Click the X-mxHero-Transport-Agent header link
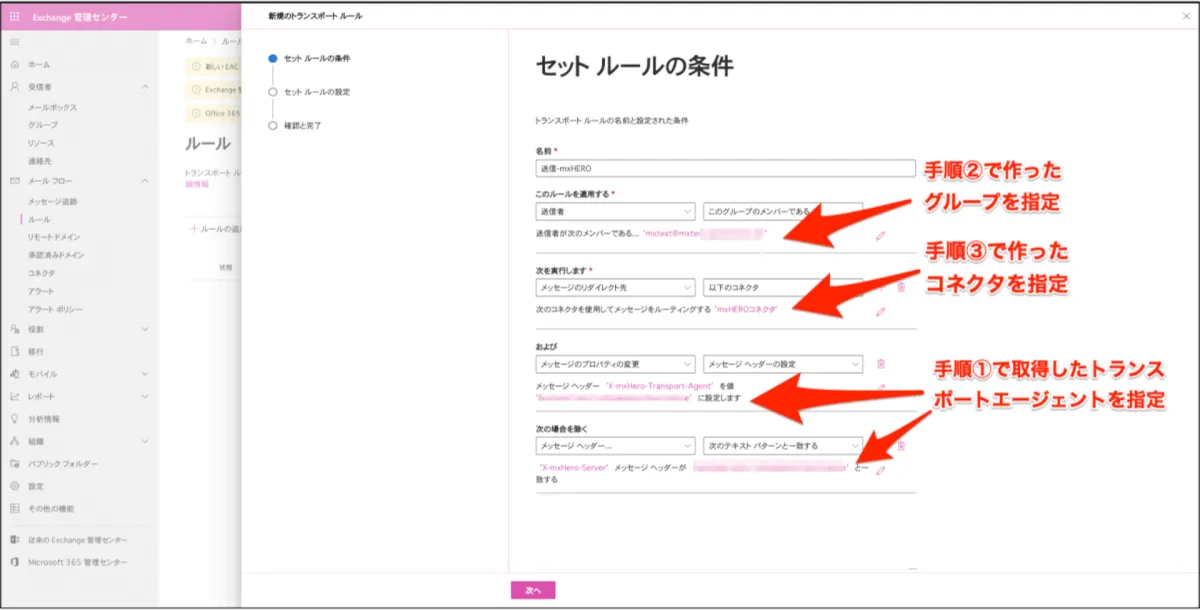The height and width of the screenshot is (610, 1200). point(659,386)
